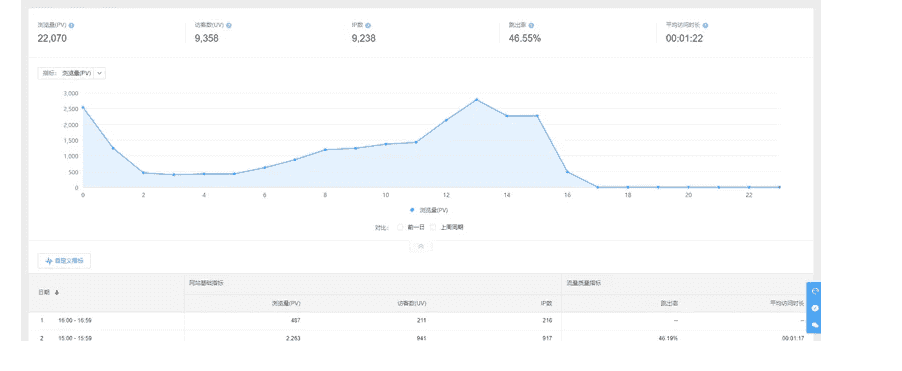Click the x-axis label 22

point(748,196)
